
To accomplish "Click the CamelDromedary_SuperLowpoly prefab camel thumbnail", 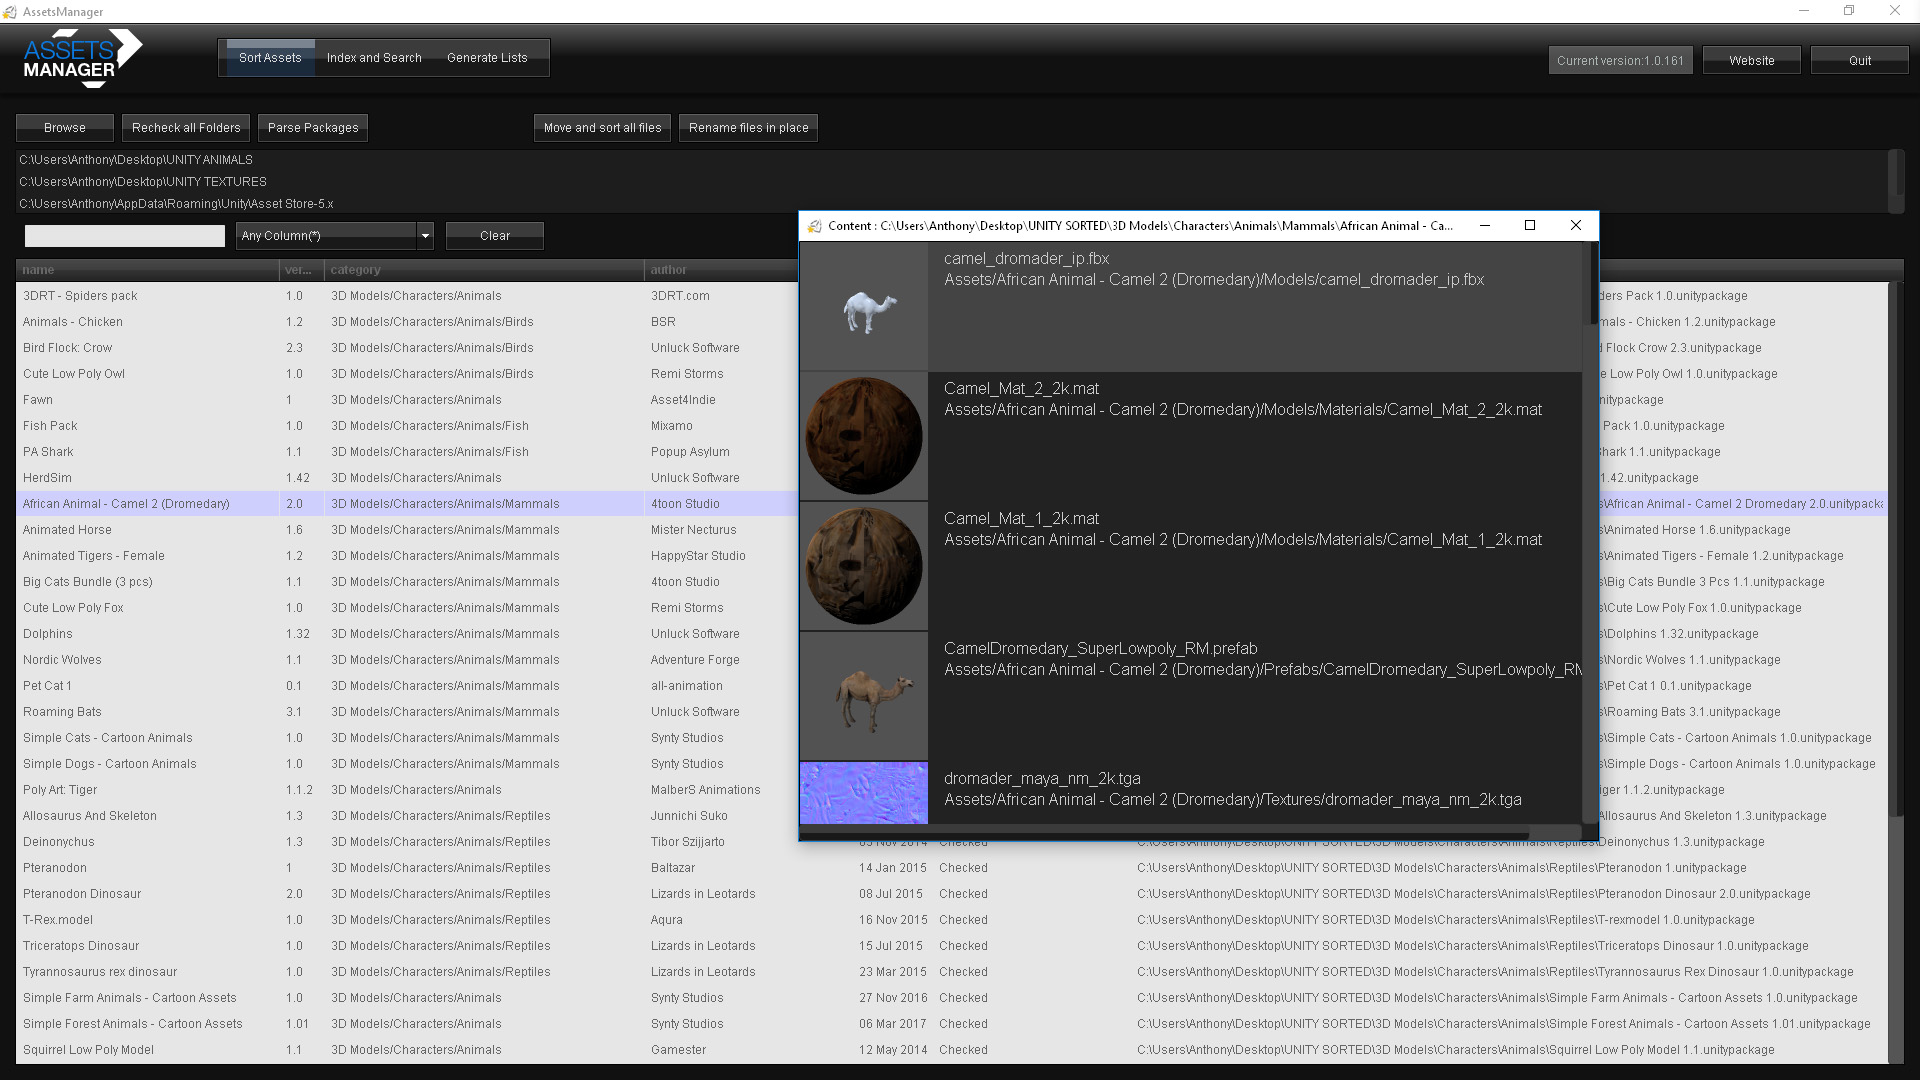I will (863, 694).
